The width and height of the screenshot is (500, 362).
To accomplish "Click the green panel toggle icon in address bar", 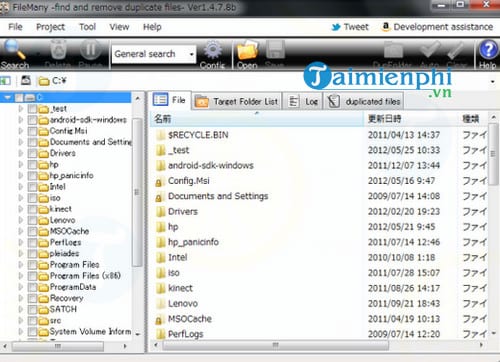I will [x=5, y=80].
